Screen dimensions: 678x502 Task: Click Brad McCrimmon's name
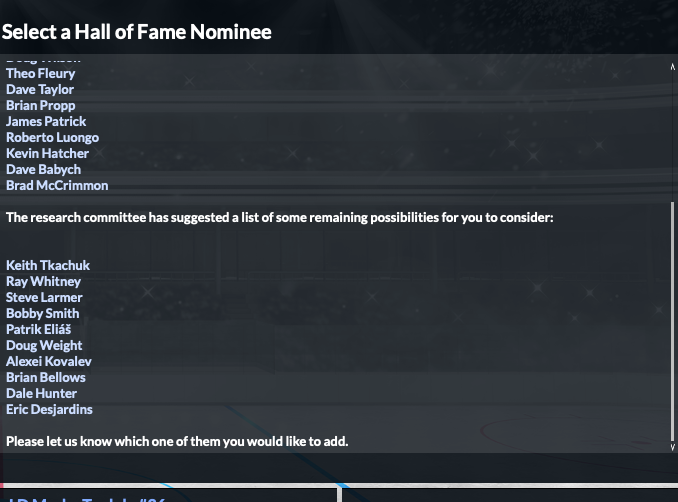[x=57, y=185]
